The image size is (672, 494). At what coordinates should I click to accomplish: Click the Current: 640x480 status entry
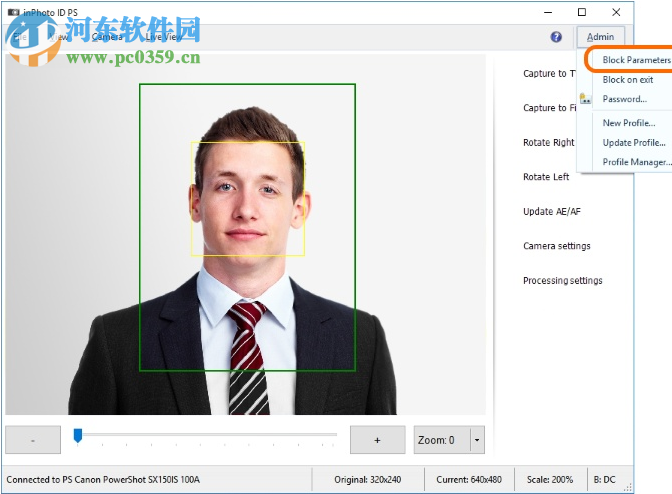469,479
